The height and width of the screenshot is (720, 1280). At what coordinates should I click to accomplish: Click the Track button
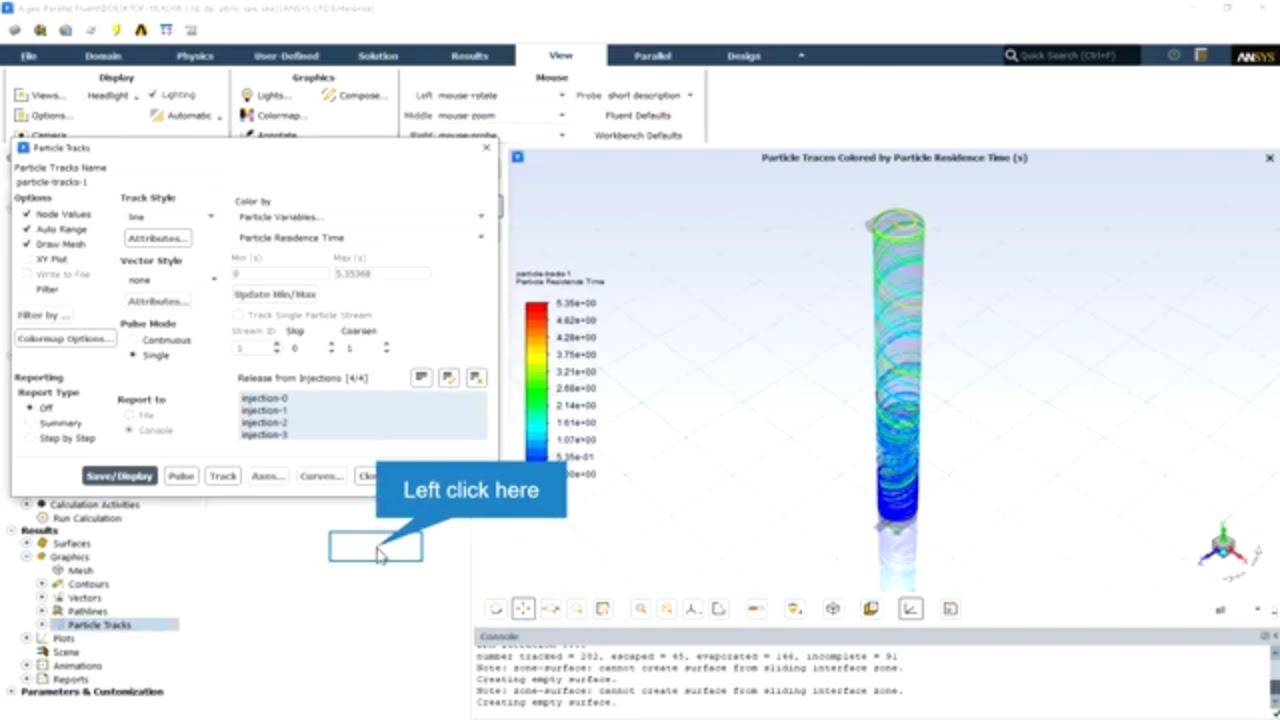pos(223,476)
